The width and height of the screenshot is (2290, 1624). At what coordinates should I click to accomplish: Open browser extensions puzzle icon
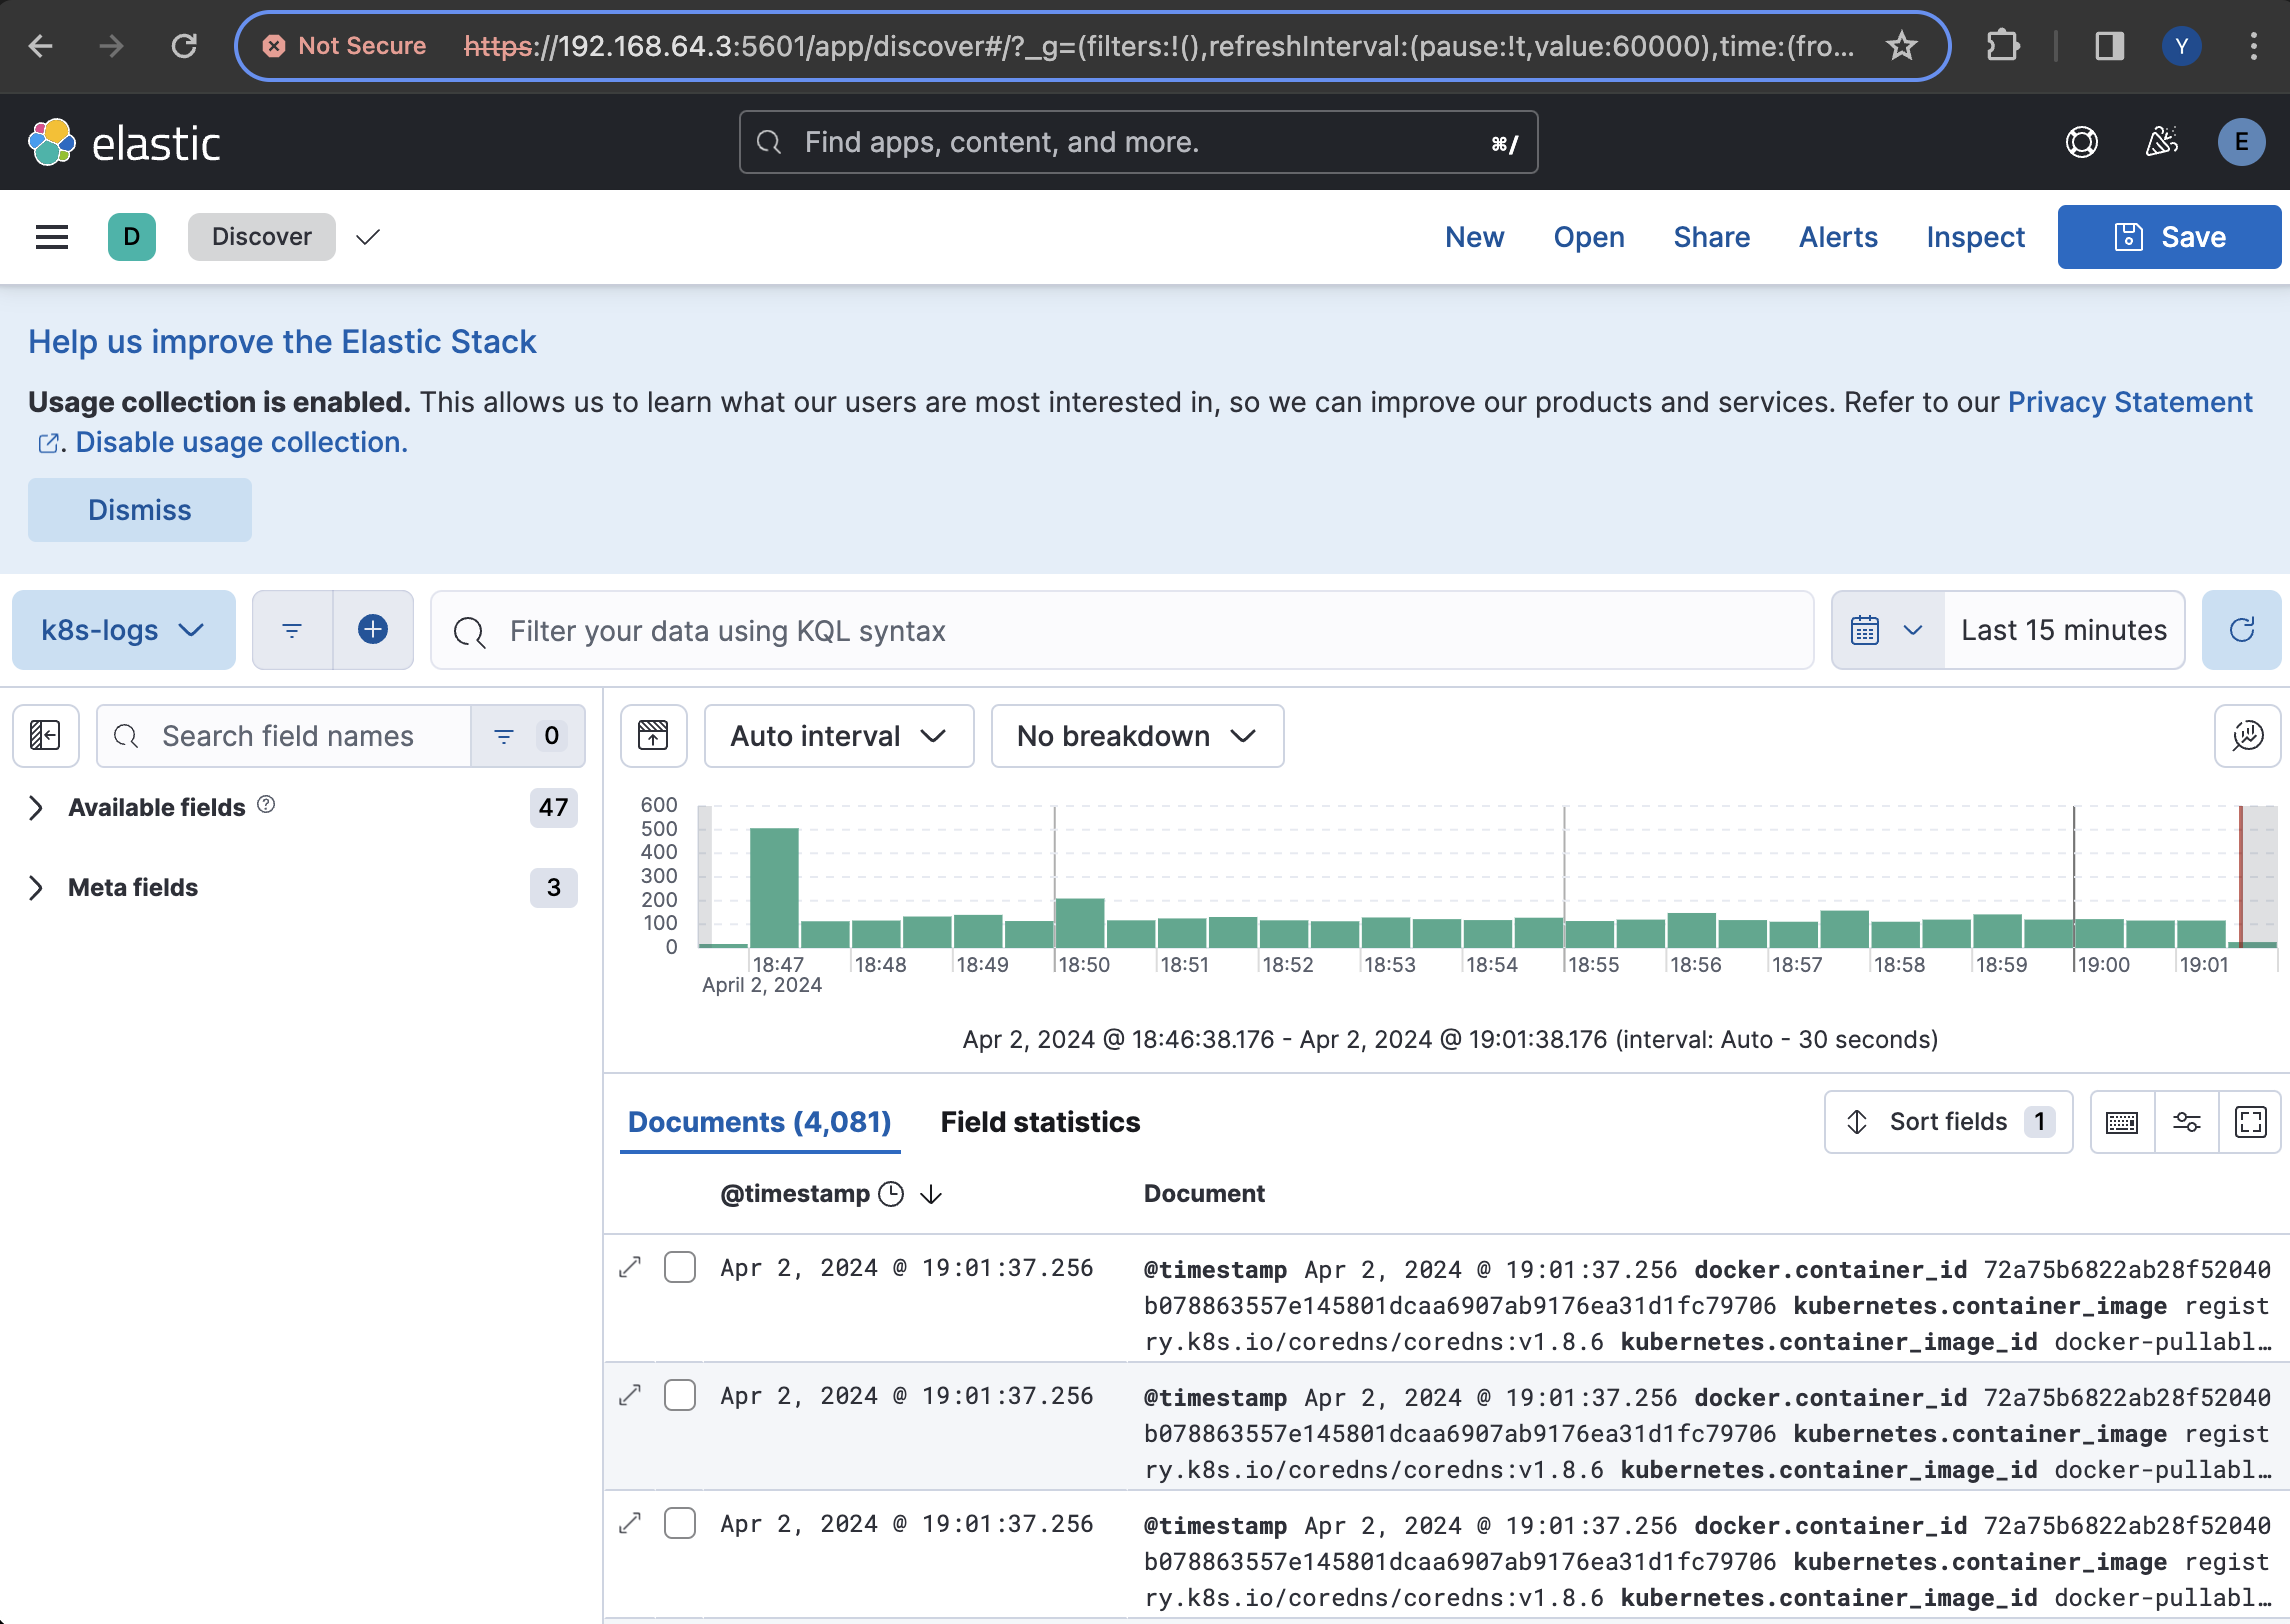tap(2003, 46)
